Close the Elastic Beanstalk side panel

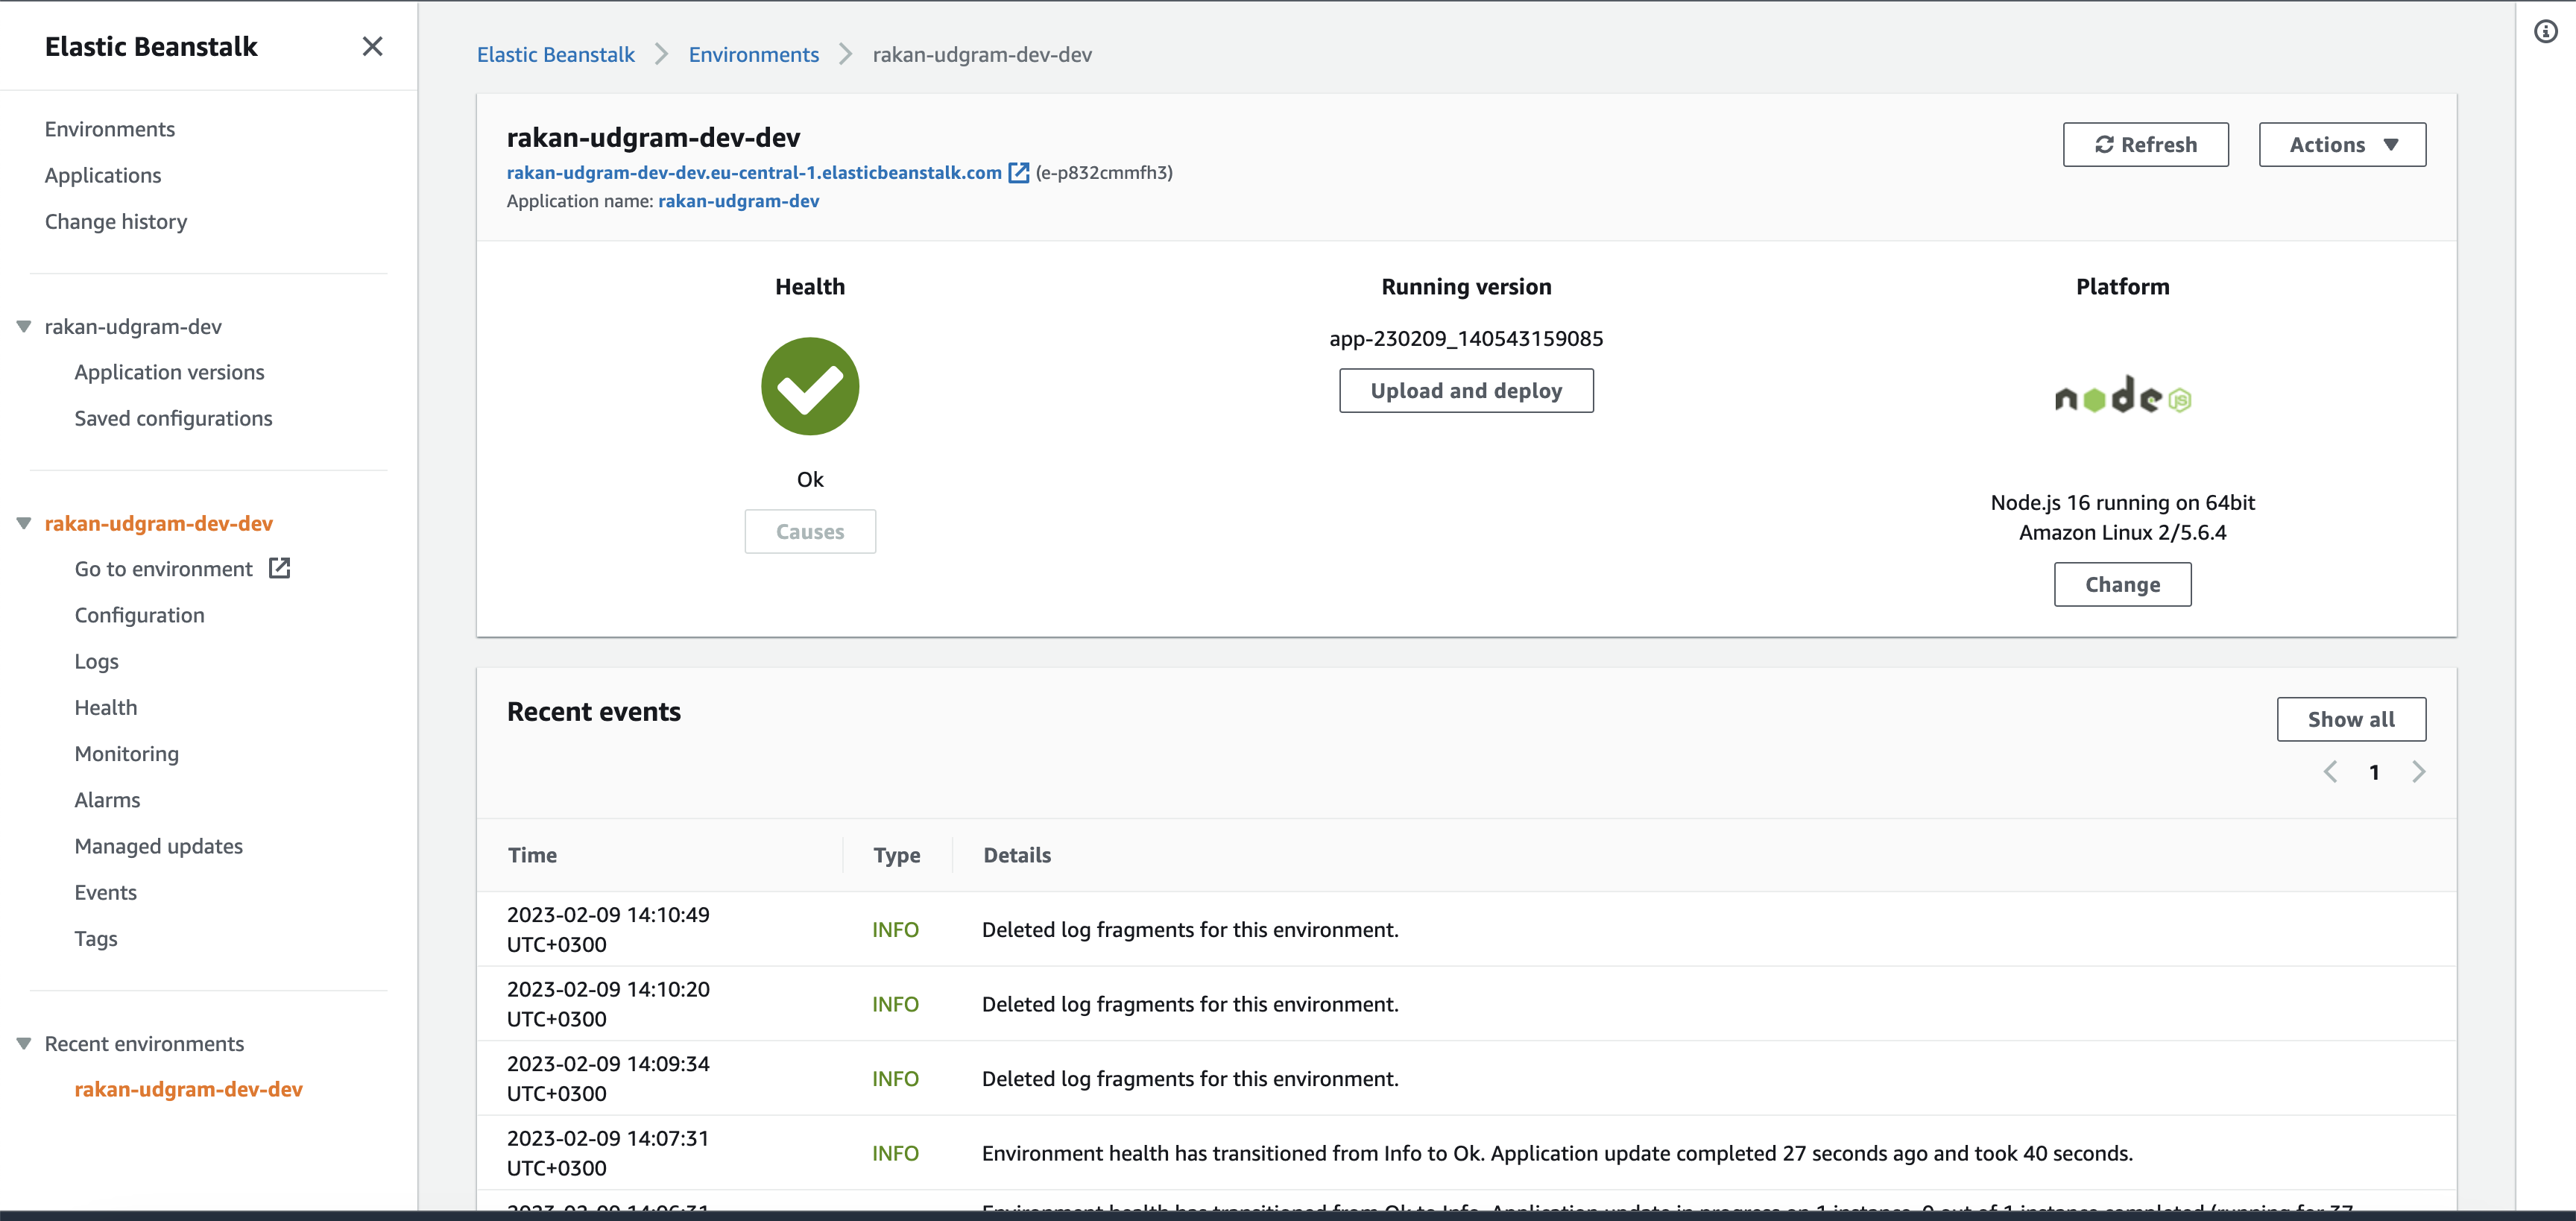pos(372,46)
